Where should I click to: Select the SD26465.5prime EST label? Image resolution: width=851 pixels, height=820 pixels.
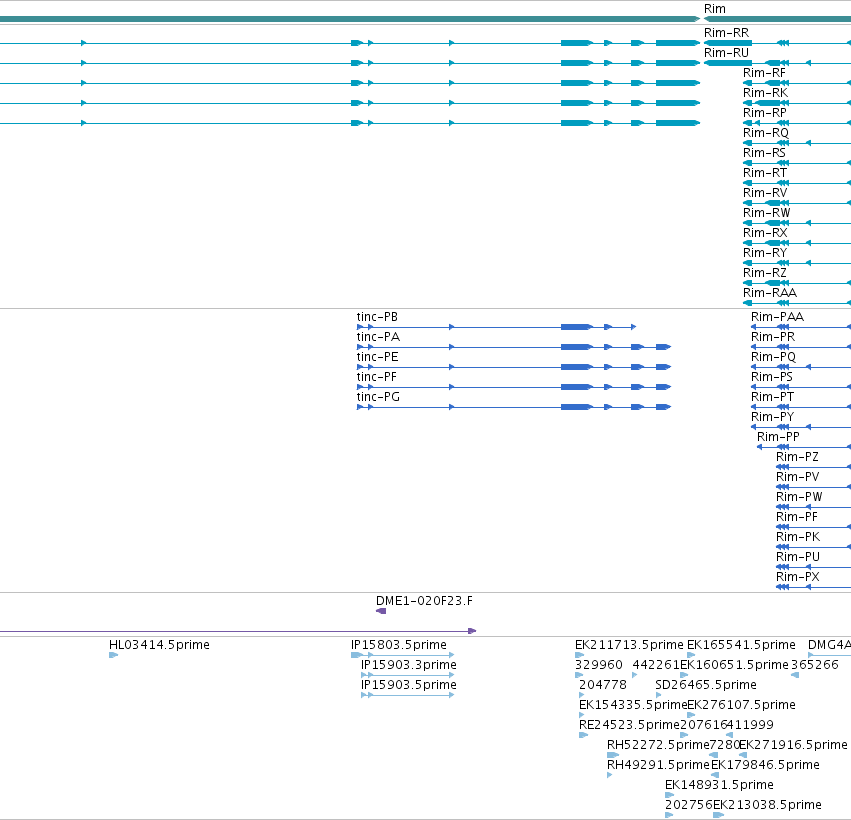706,685
